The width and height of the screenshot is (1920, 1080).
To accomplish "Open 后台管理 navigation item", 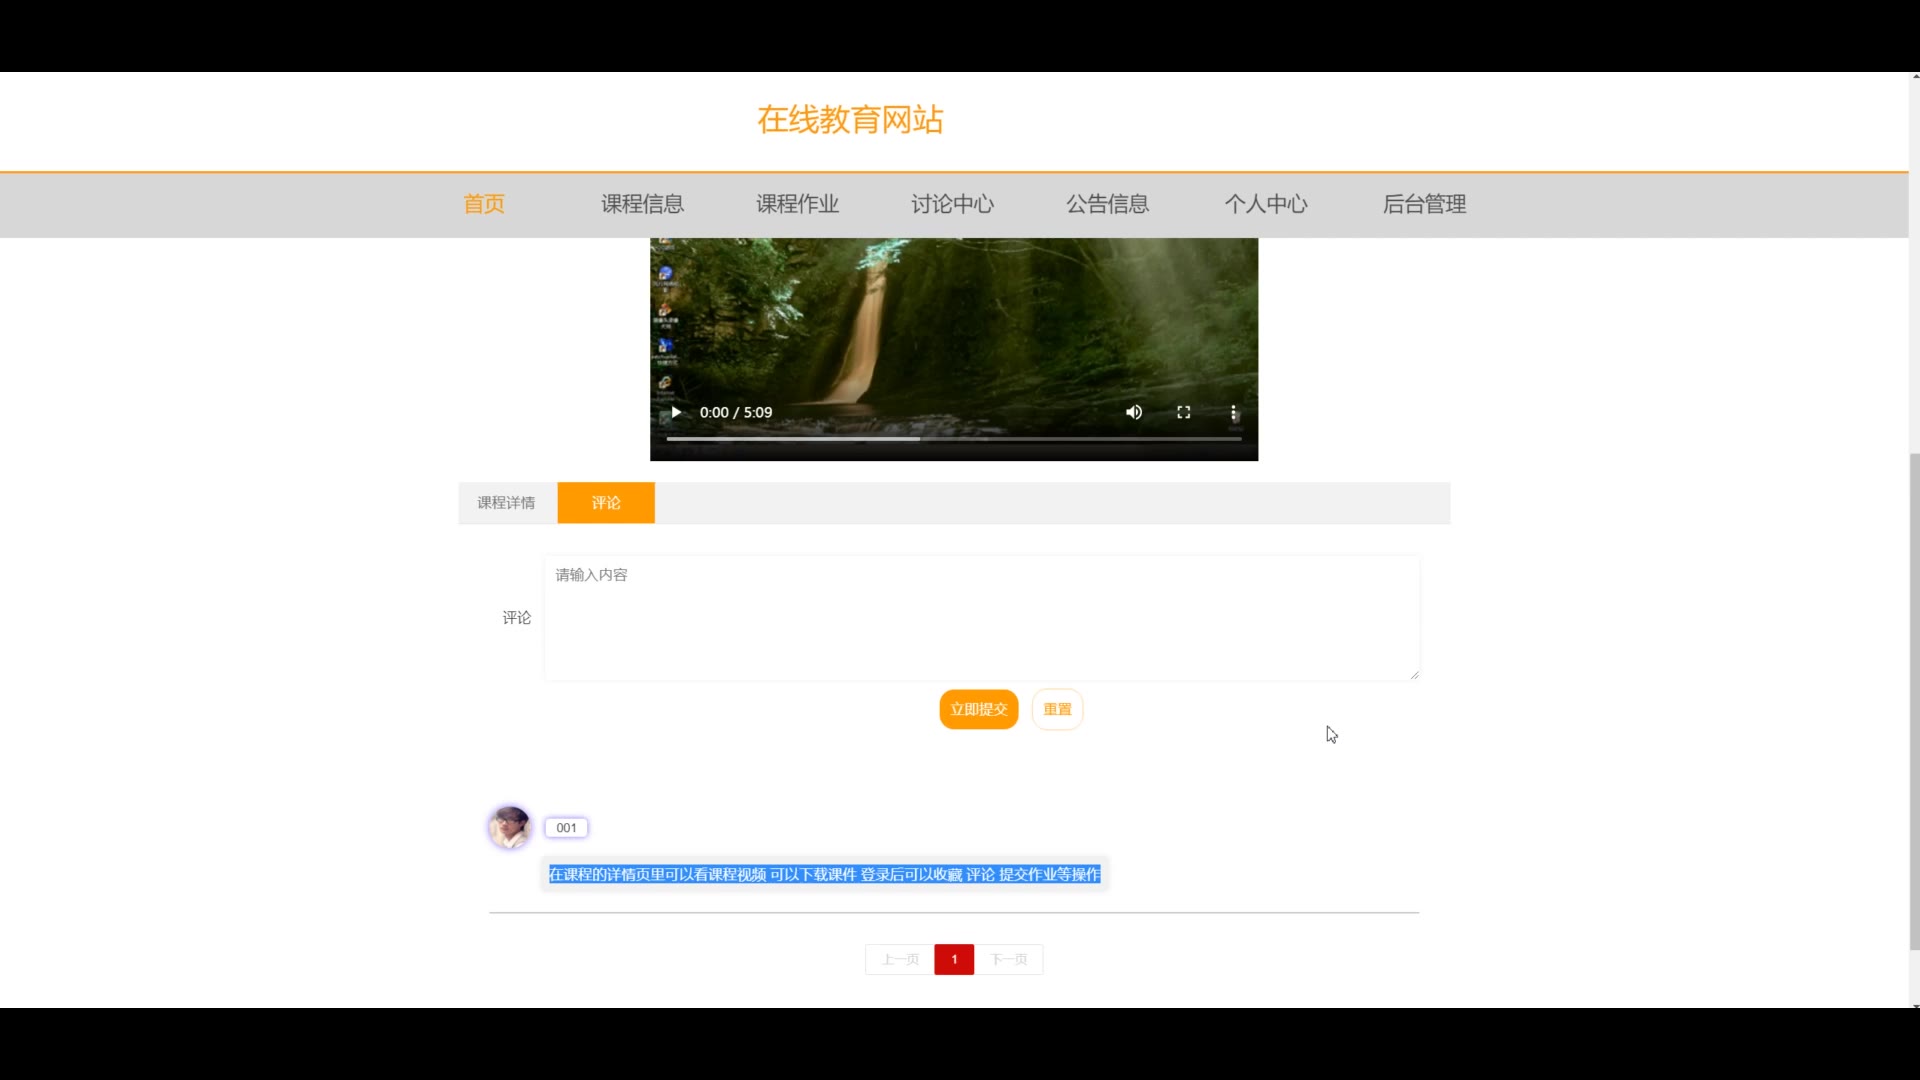I will point(1424,204).
